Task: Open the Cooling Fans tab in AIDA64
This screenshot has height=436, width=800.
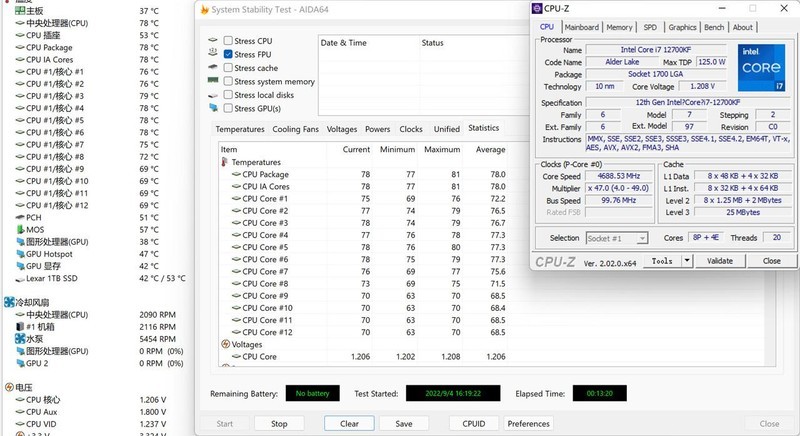Action: coord(296,129)
